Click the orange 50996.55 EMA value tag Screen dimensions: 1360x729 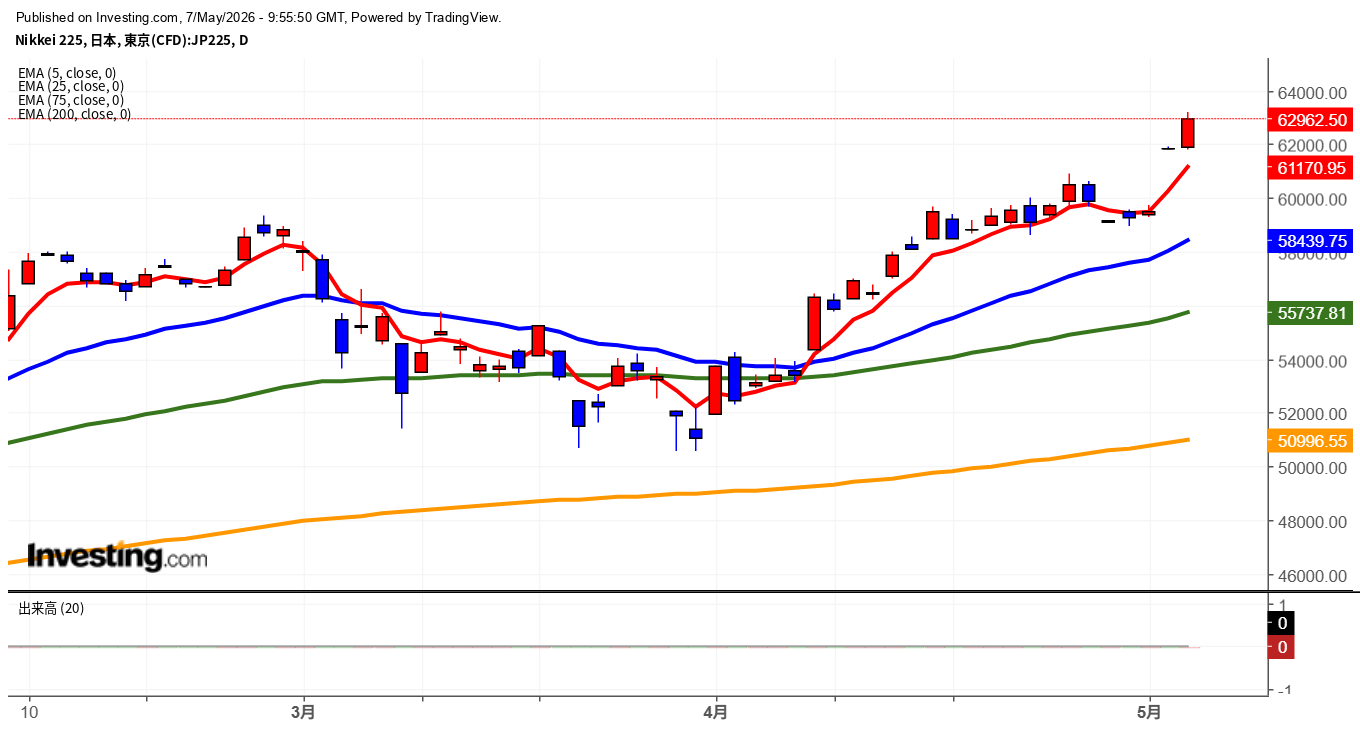point(1311,441)
